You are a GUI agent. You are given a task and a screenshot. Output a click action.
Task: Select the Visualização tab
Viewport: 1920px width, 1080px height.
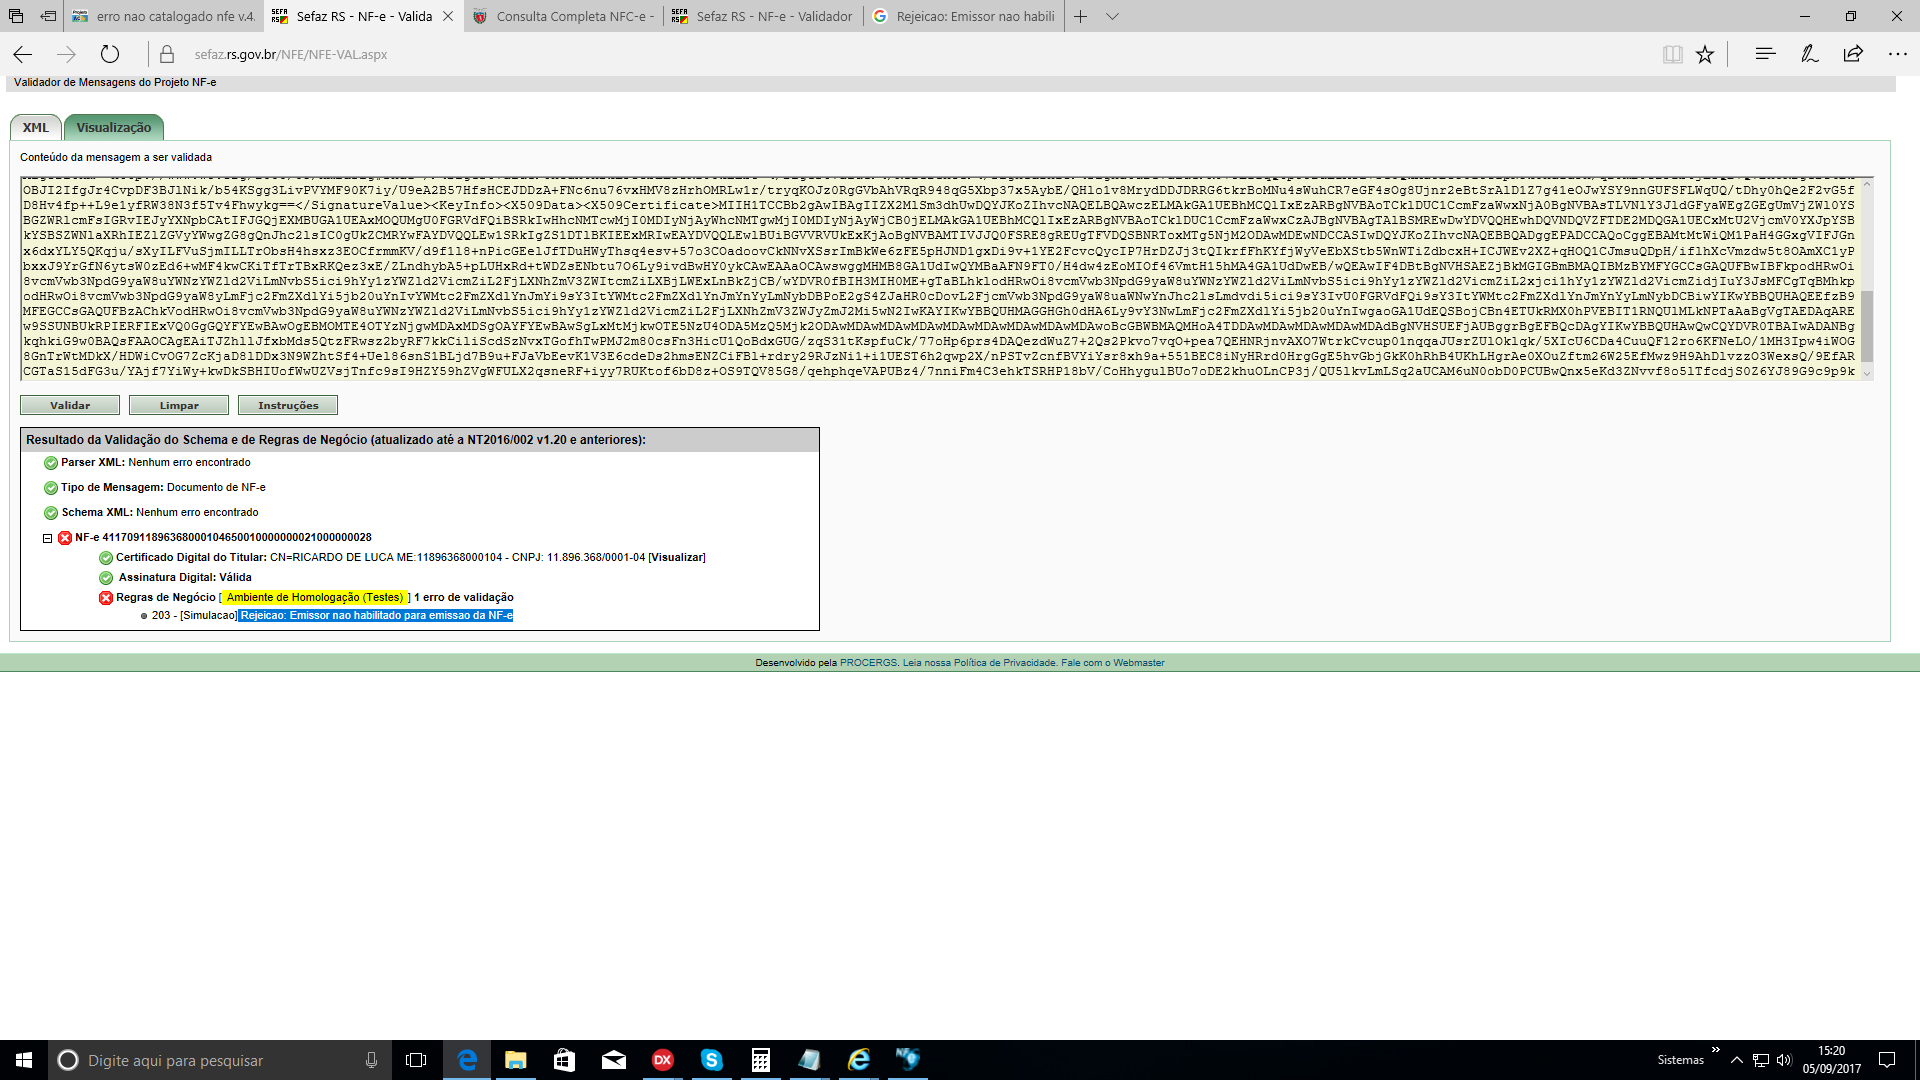(114, 127)
